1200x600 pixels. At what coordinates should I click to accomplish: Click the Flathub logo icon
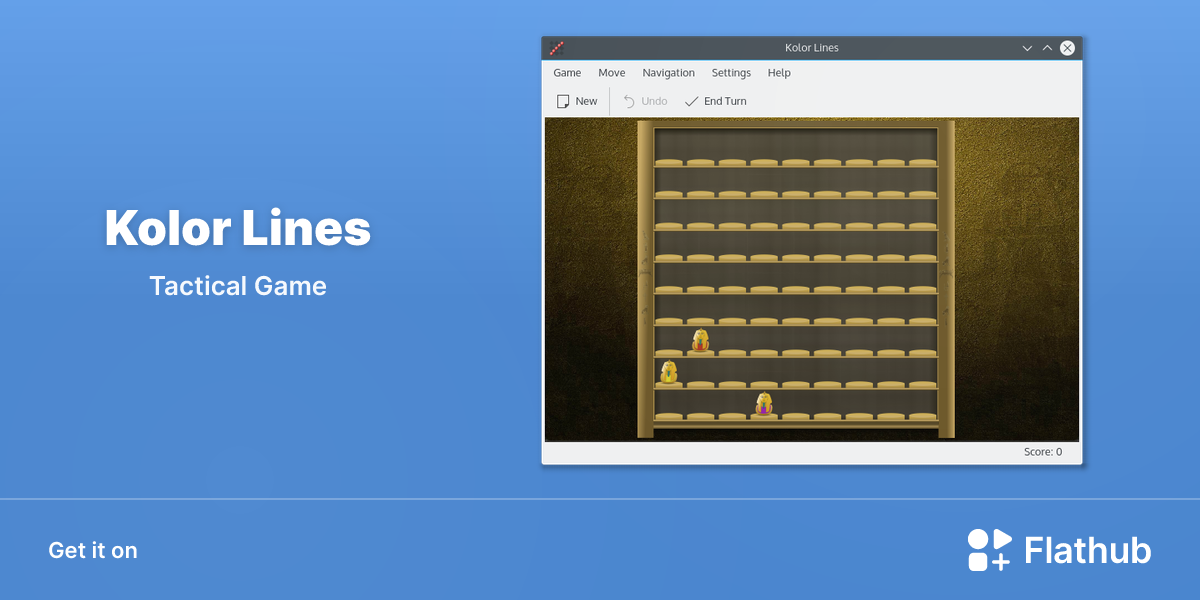click(990, 550)
